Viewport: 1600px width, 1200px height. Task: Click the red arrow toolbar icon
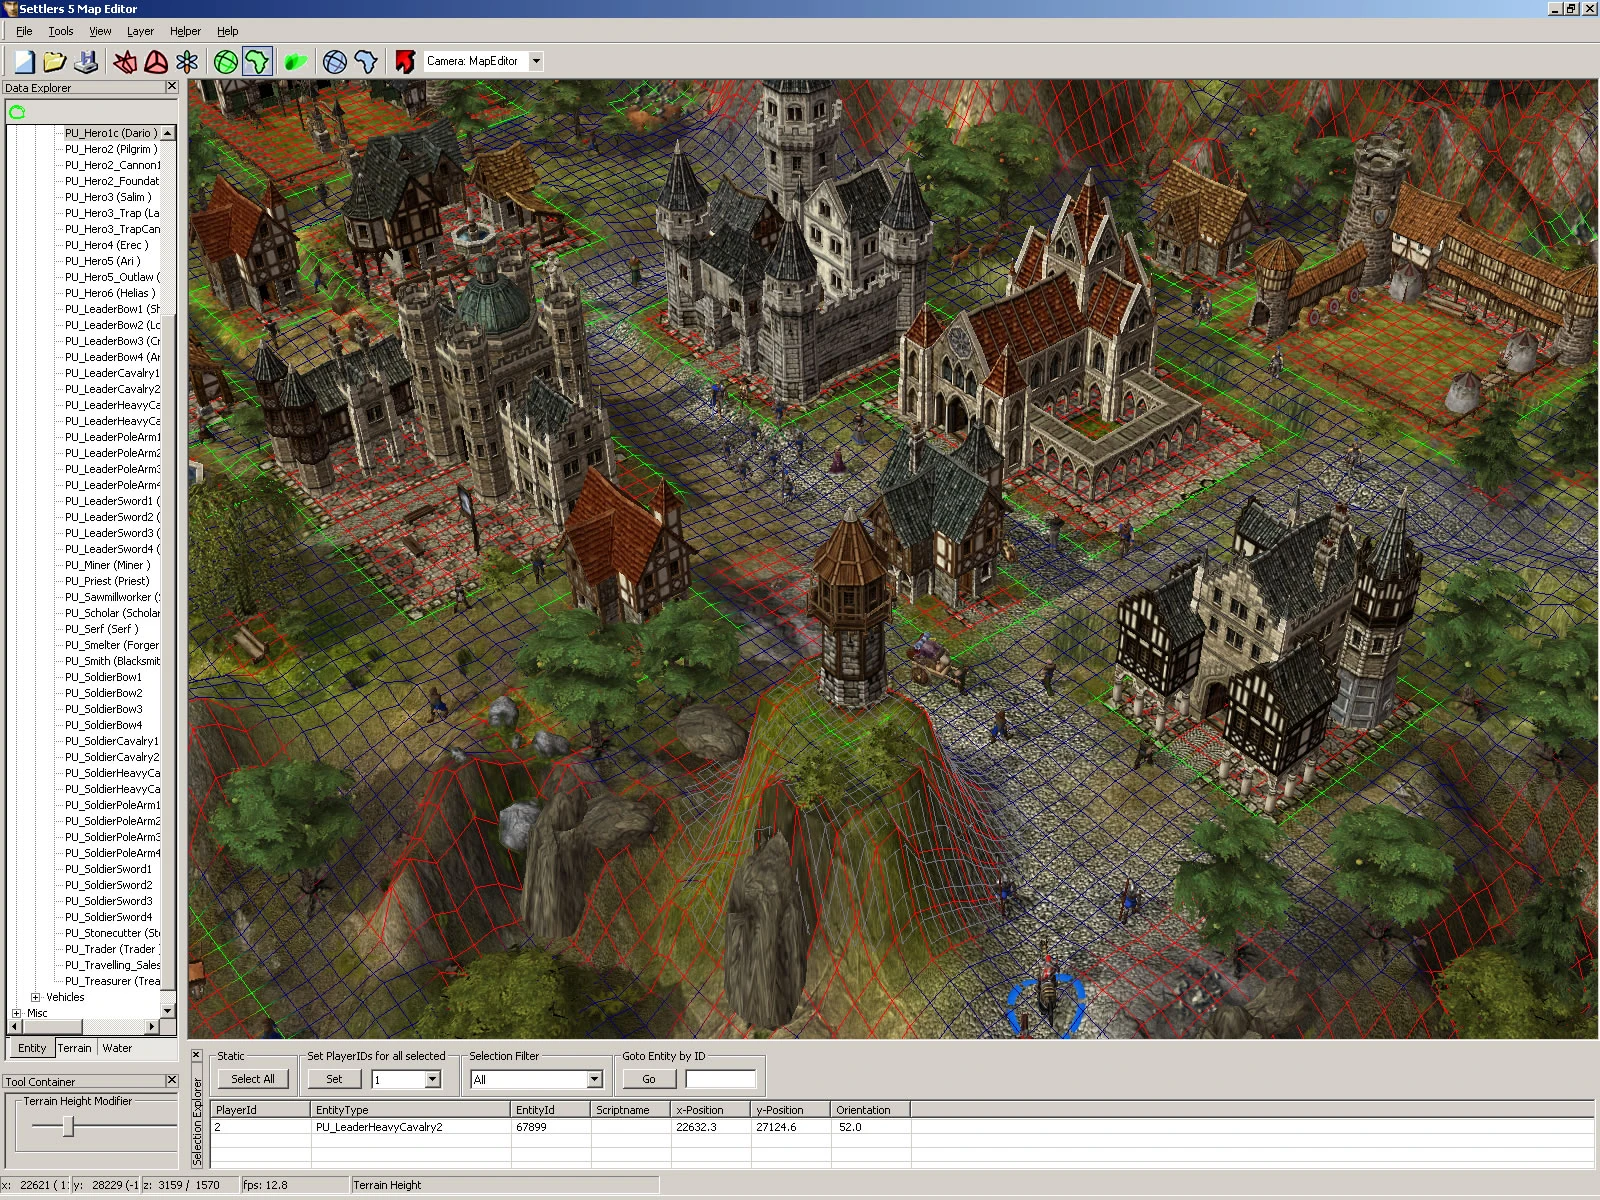point(404,62)
